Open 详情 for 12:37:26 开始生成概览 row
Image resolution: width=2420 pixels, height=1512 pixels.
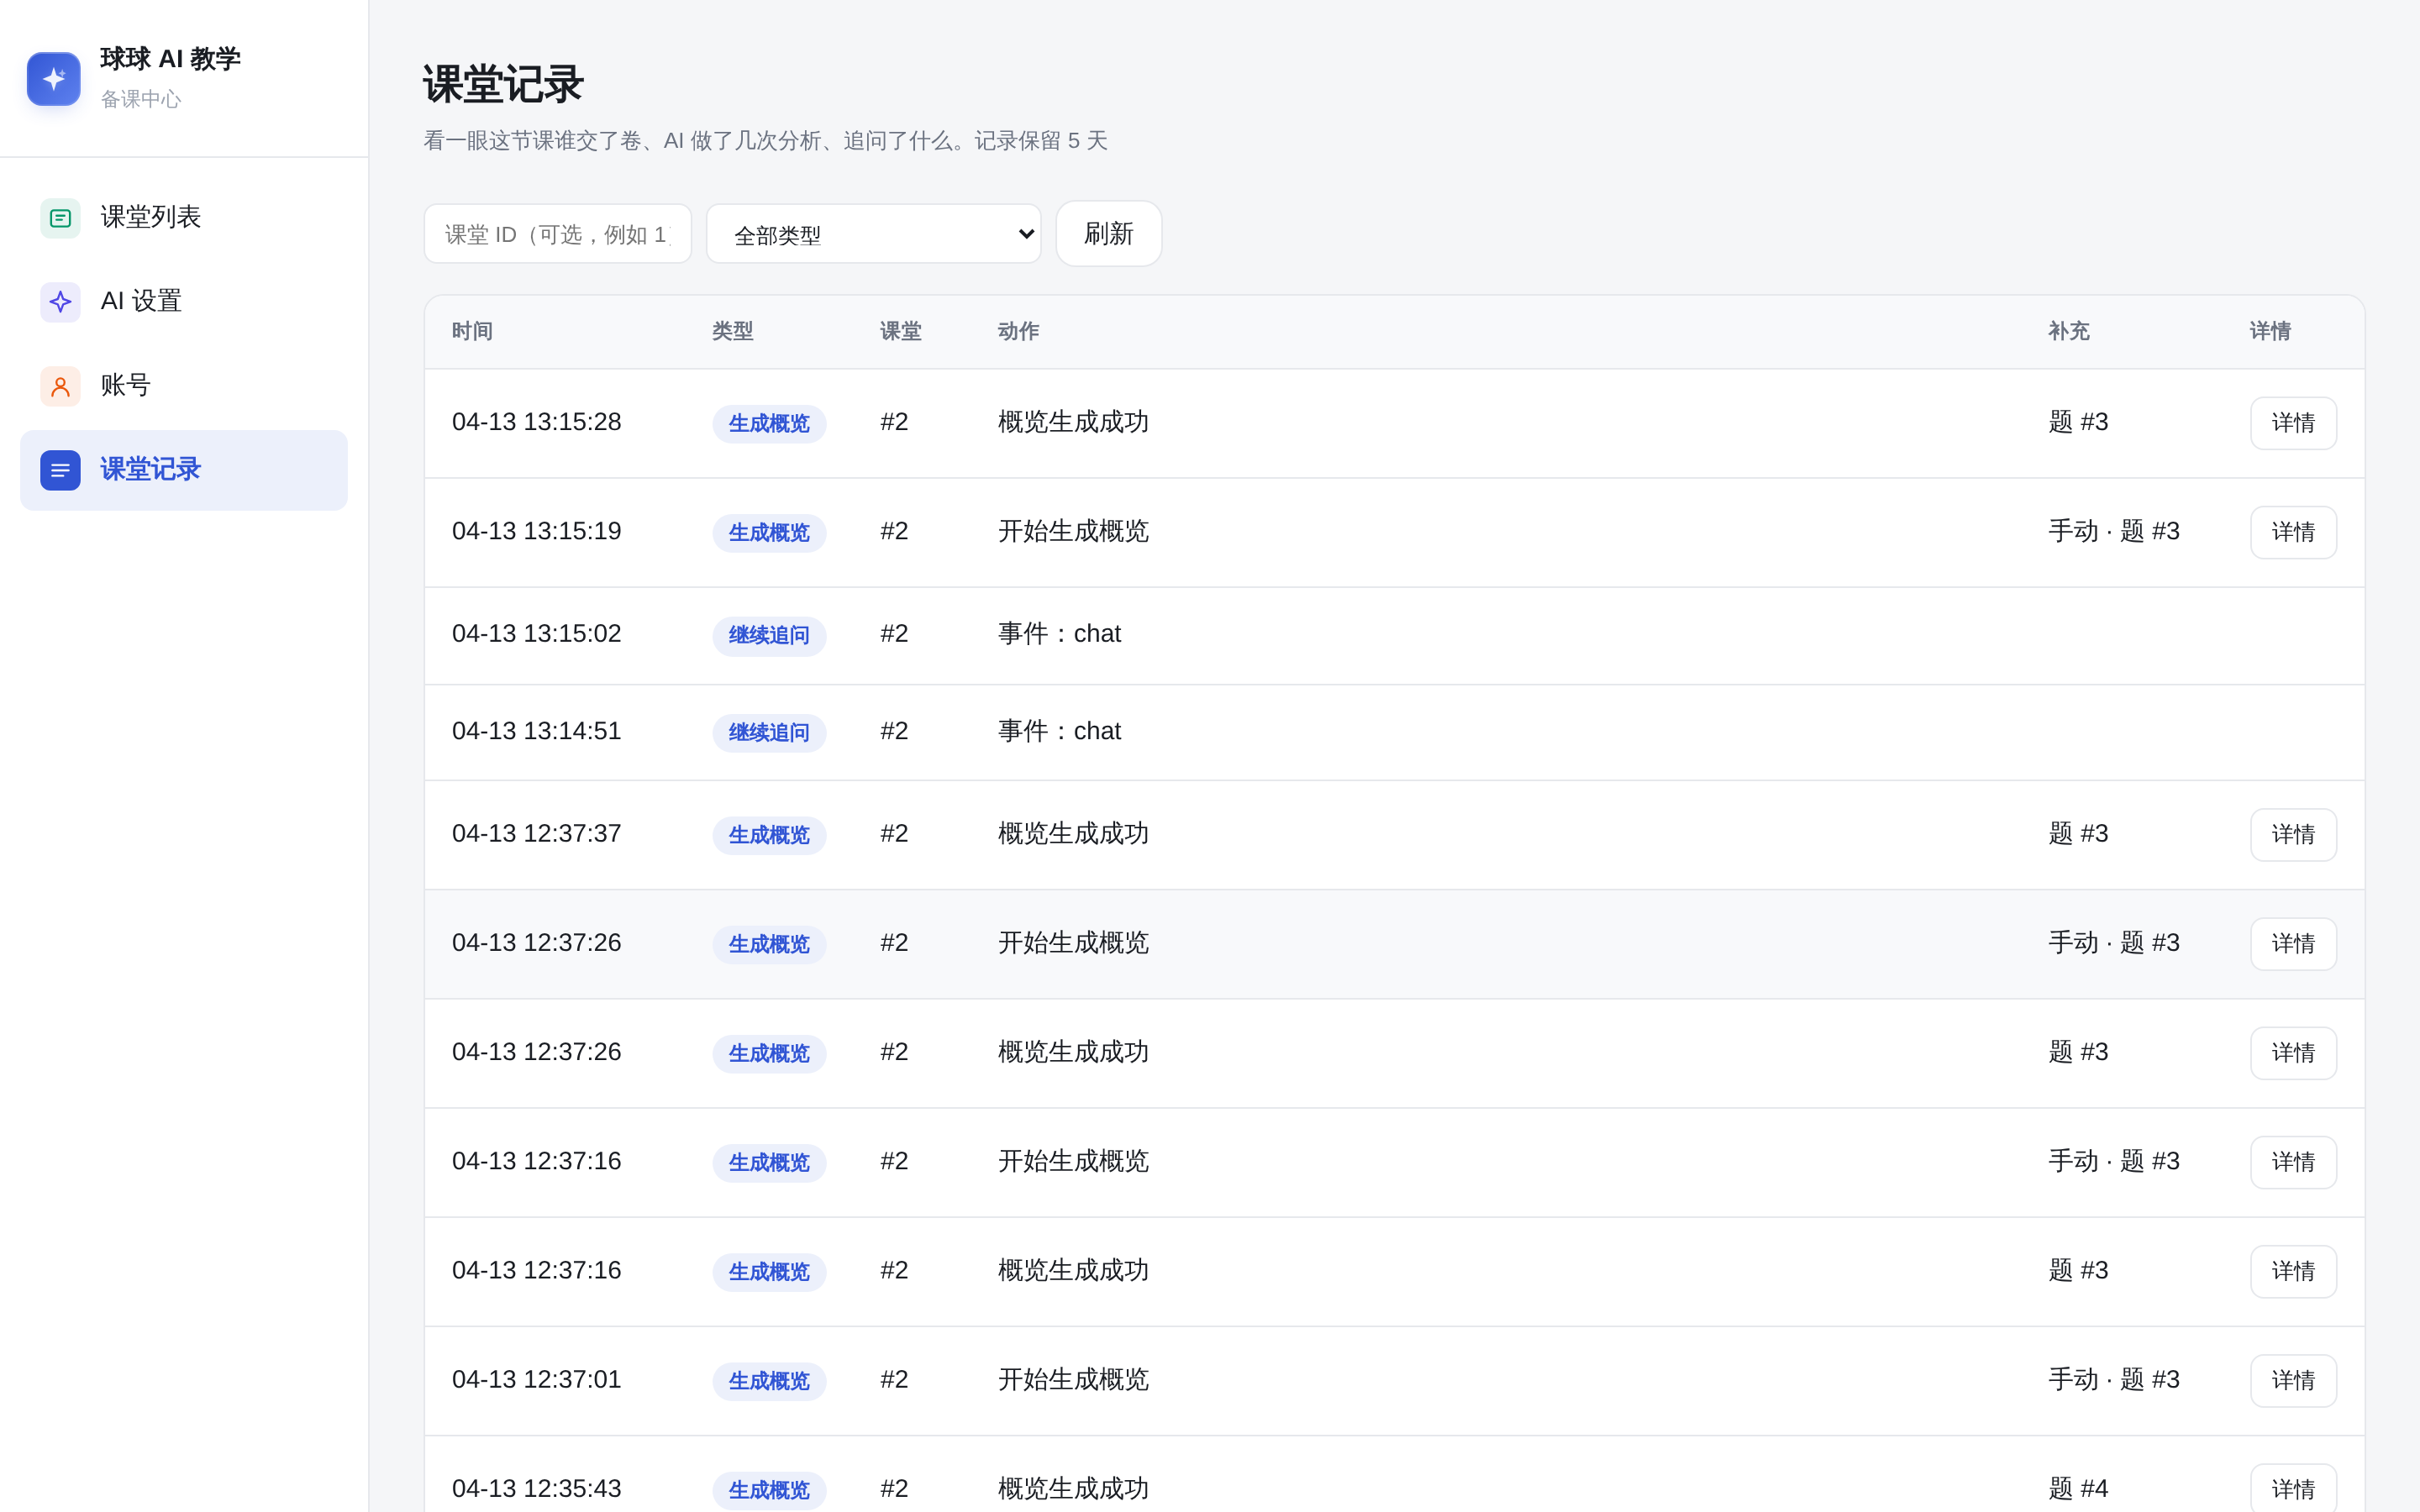2293,944
